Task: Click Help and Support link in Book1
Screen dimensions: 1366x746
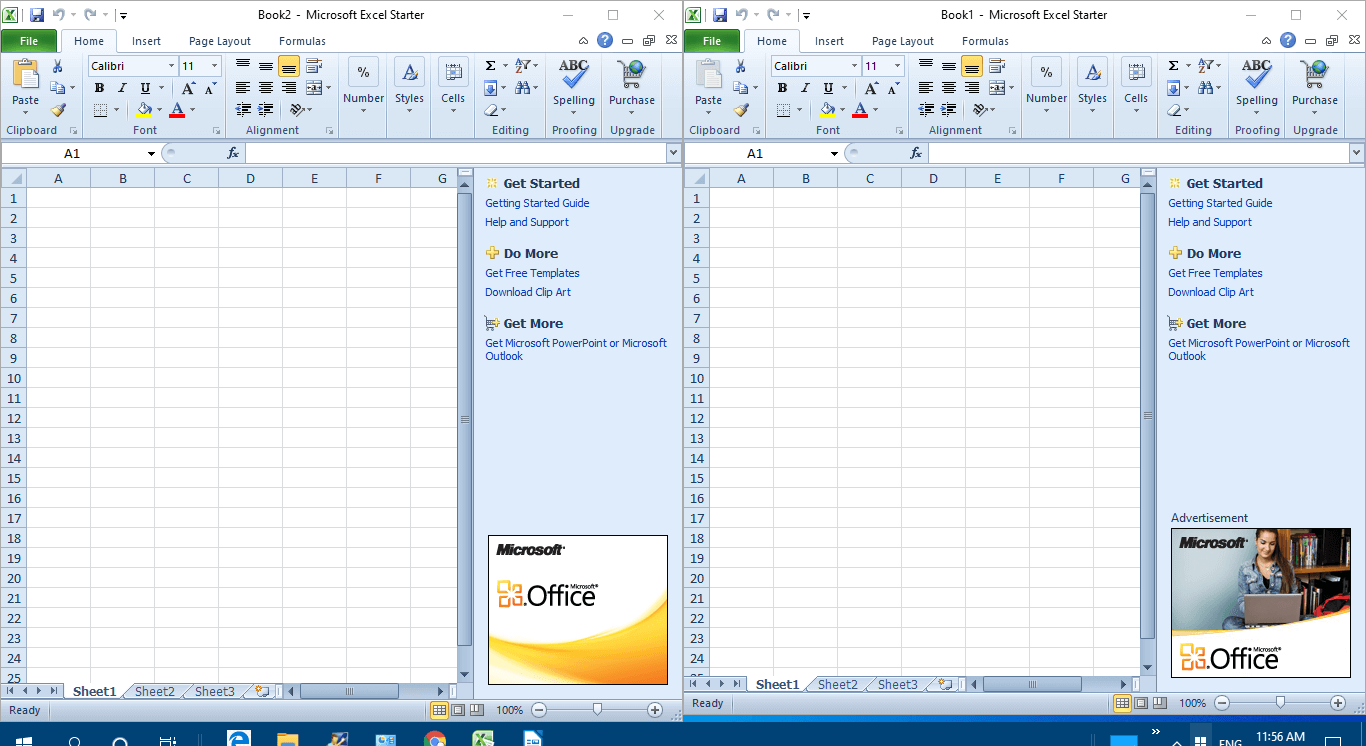Action: [x=1210, y=222]
